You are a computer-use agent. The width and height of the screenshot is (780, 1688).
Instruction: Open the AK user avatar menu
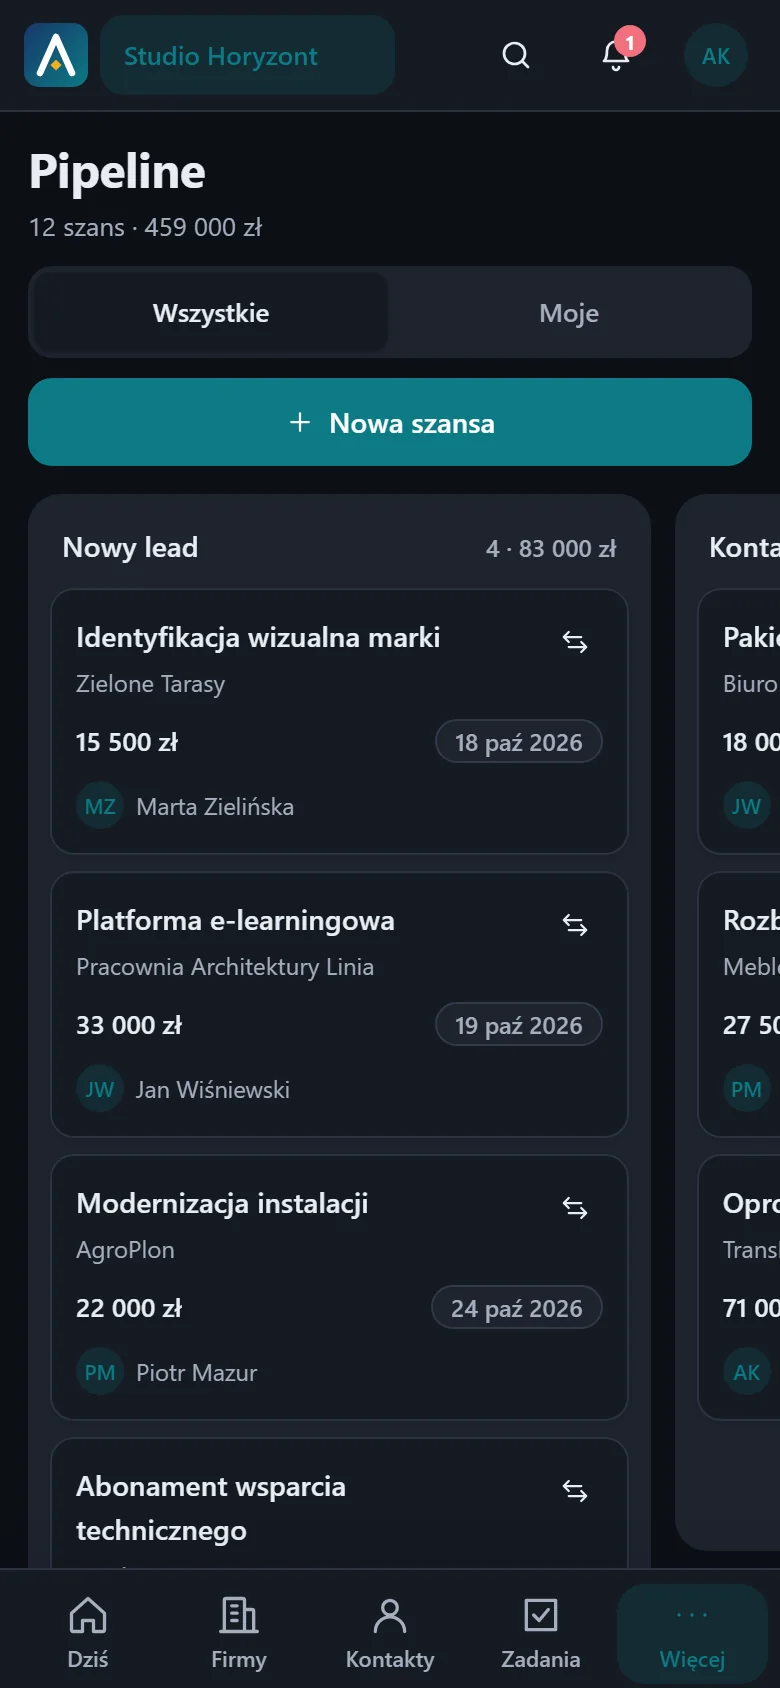(716, 55)
